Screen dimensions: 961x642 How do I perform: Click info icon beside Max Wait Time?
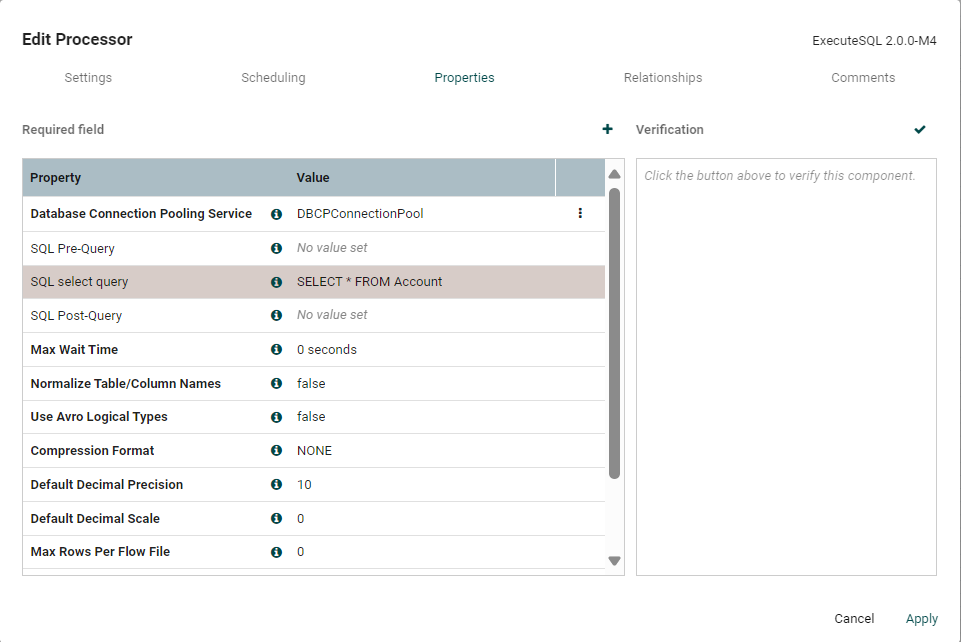277,350
